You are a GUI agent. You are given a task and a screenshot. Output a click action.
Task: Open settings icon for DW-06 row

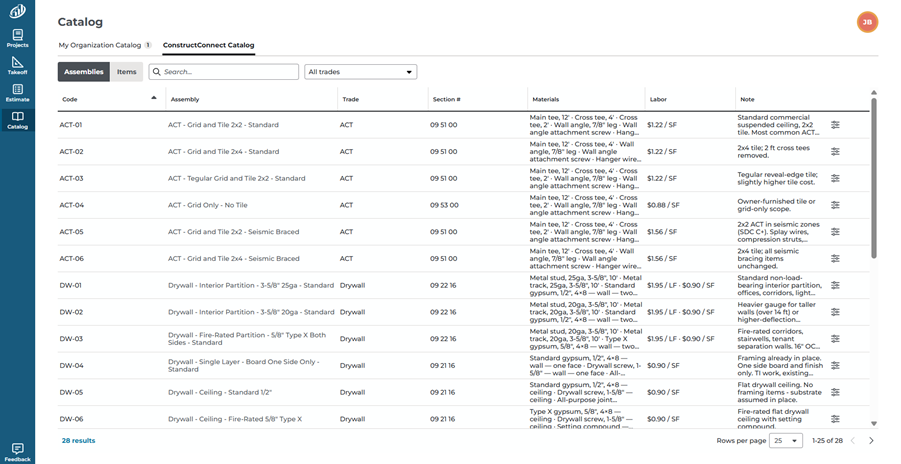835,419
